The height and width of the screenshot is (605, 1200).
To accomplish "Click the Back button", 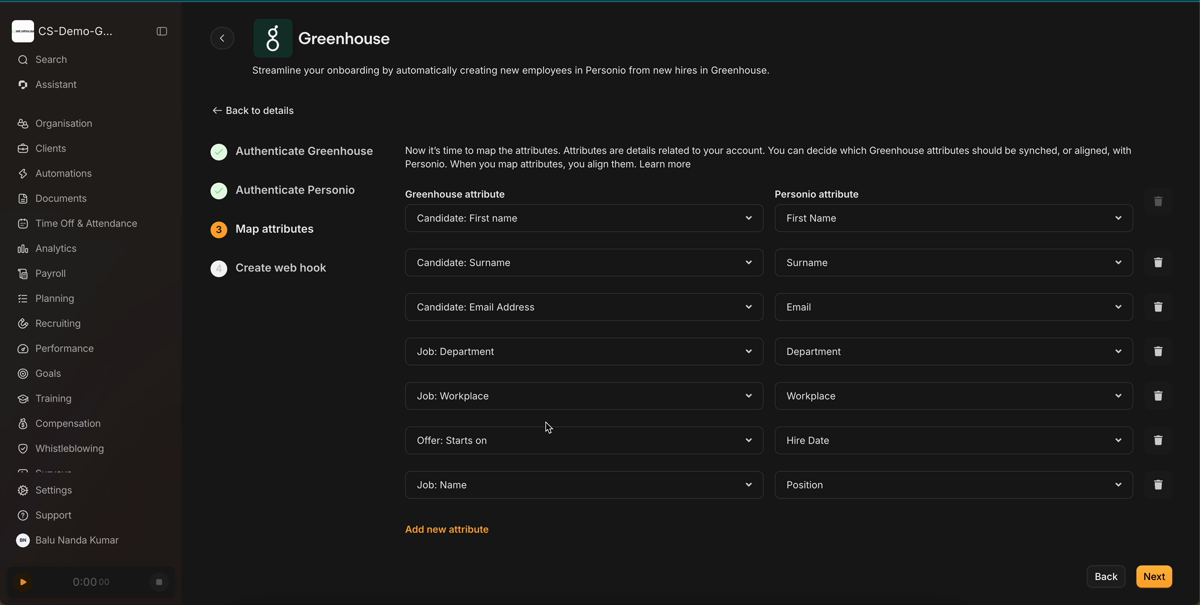I will coord(1106,577).
